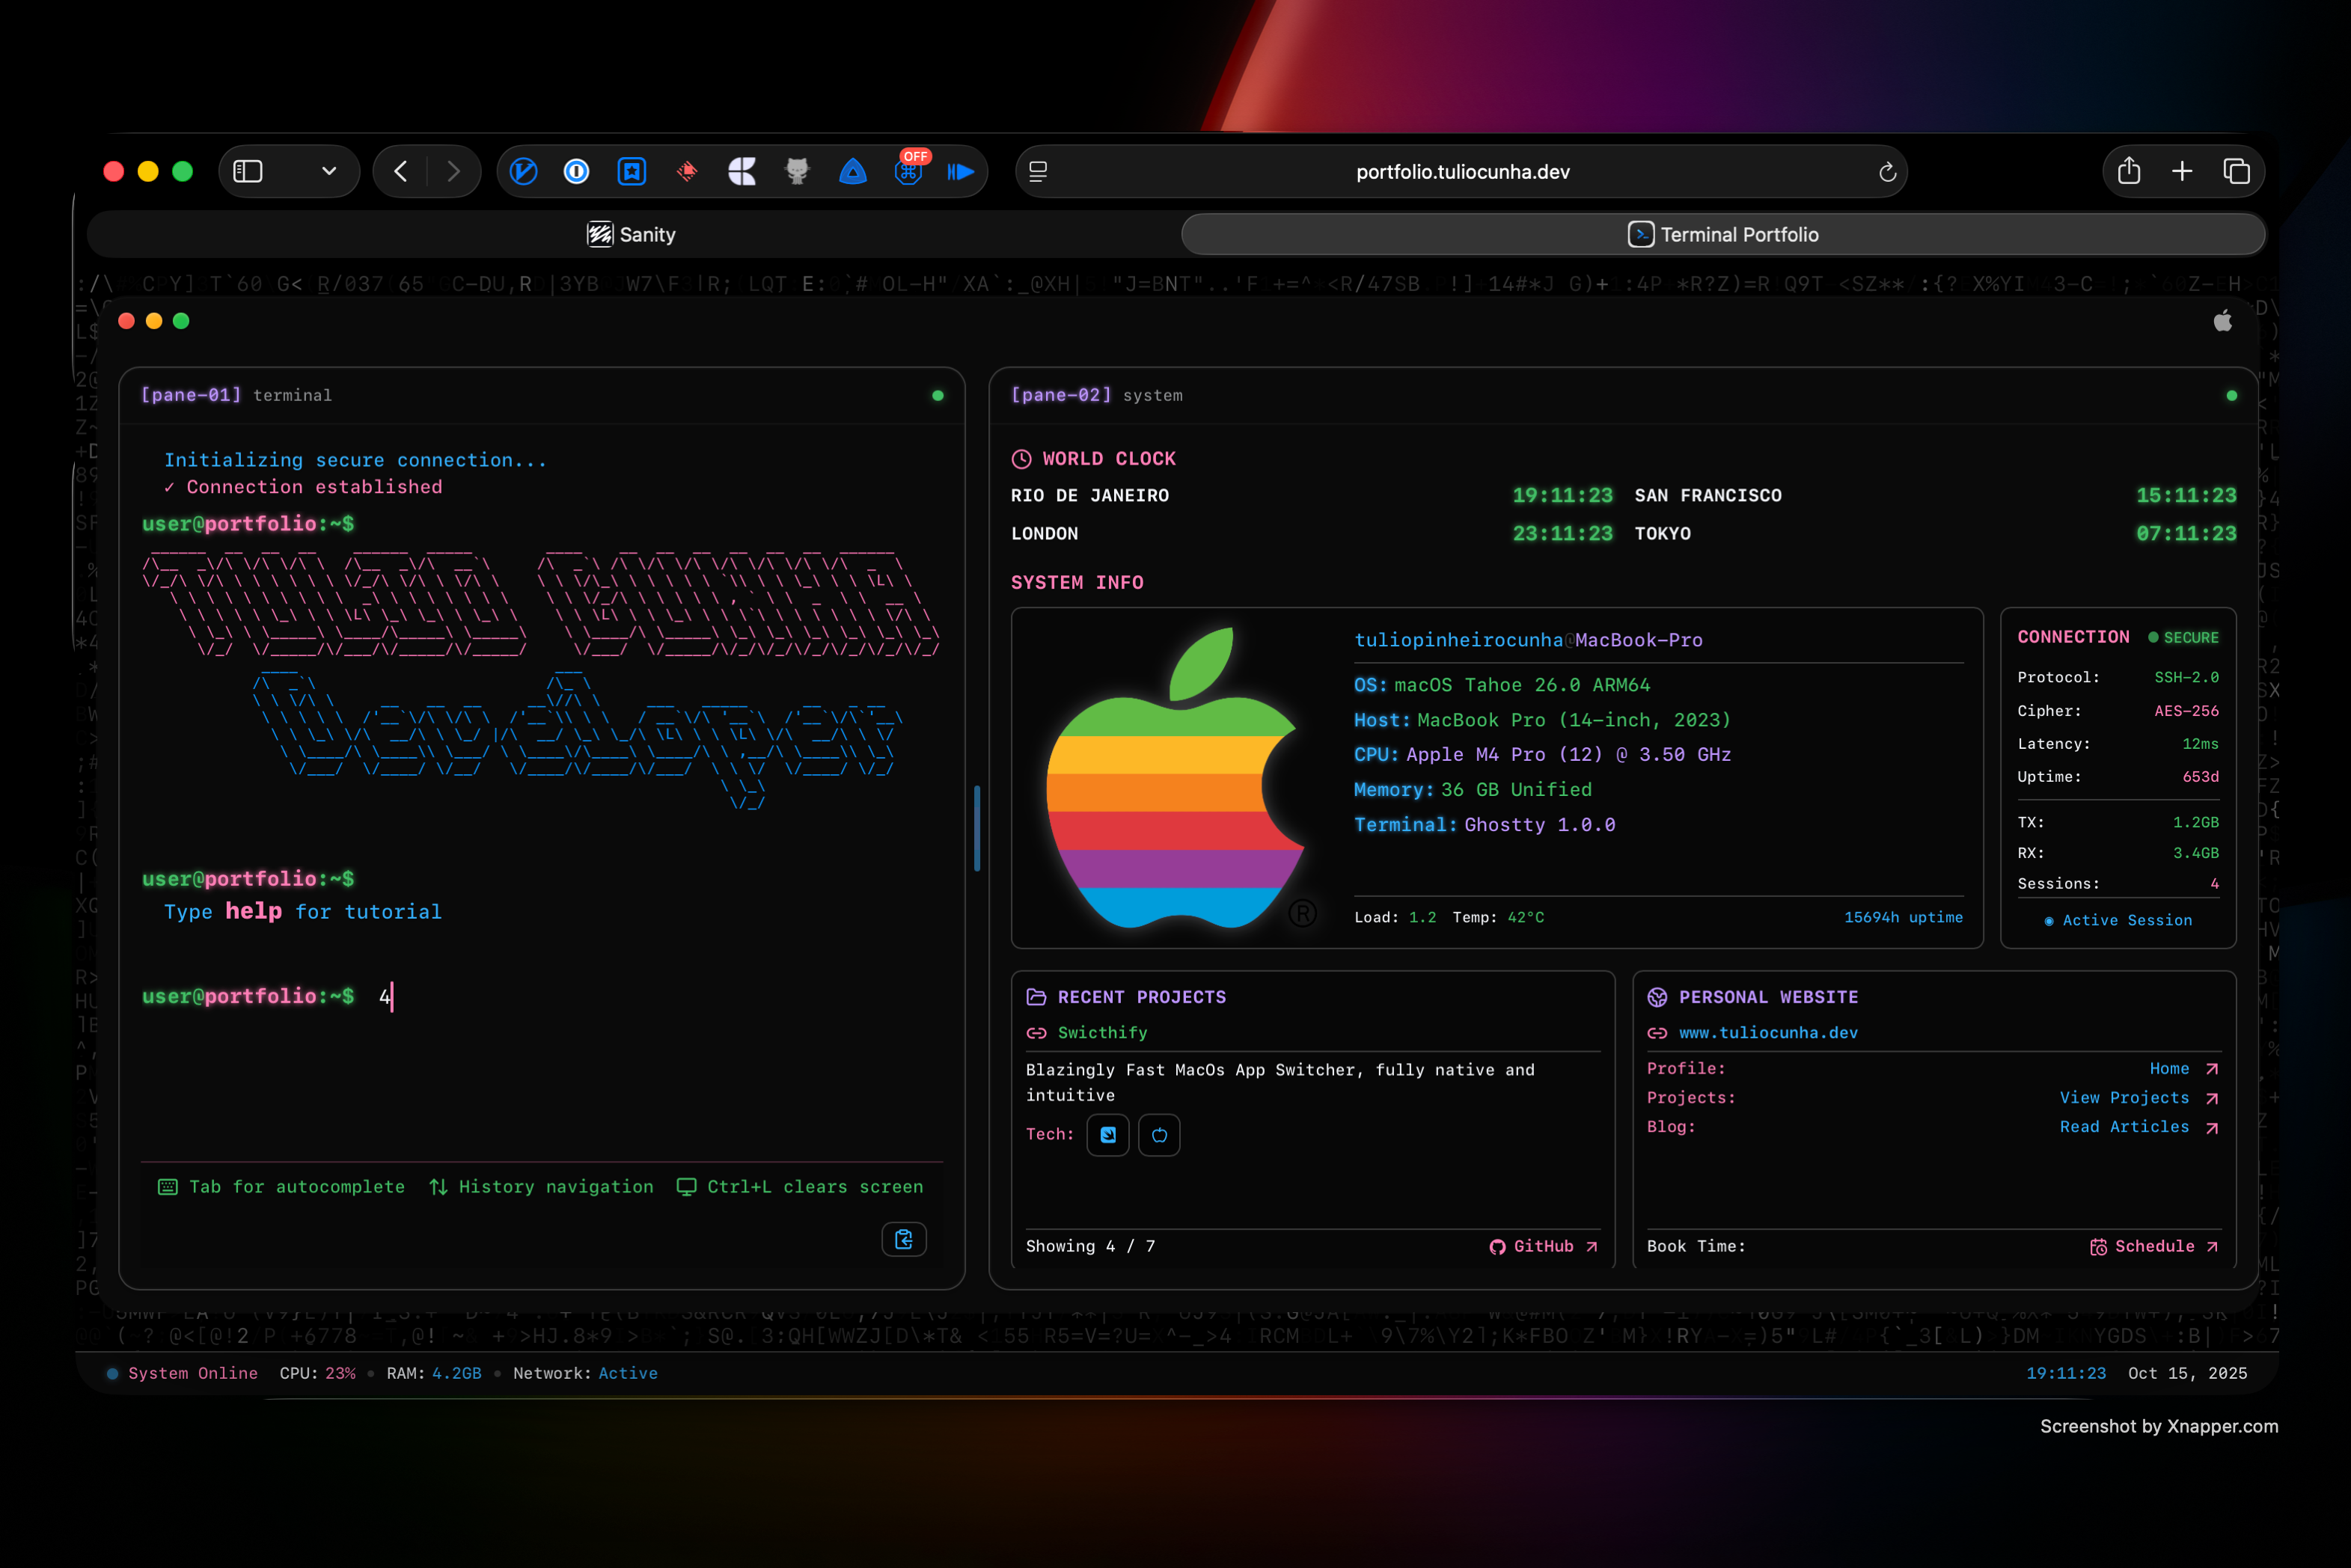The image size is (2351, 1568).
Task: Click the Recent Projects folder icon
Action: [1036, 997]
